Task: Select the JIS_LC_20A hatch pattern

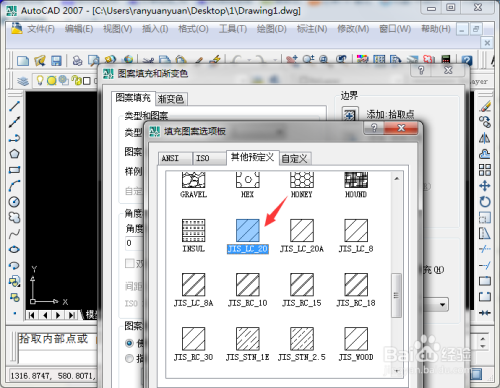Action: pyautogui.click(x=302, y=236)
